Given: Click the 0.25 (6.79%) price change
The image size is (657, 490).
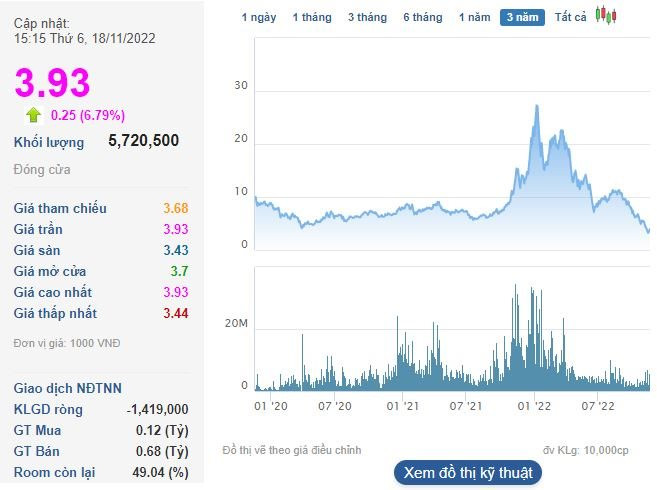Looking at the screenshot, I should click(88, 115).
